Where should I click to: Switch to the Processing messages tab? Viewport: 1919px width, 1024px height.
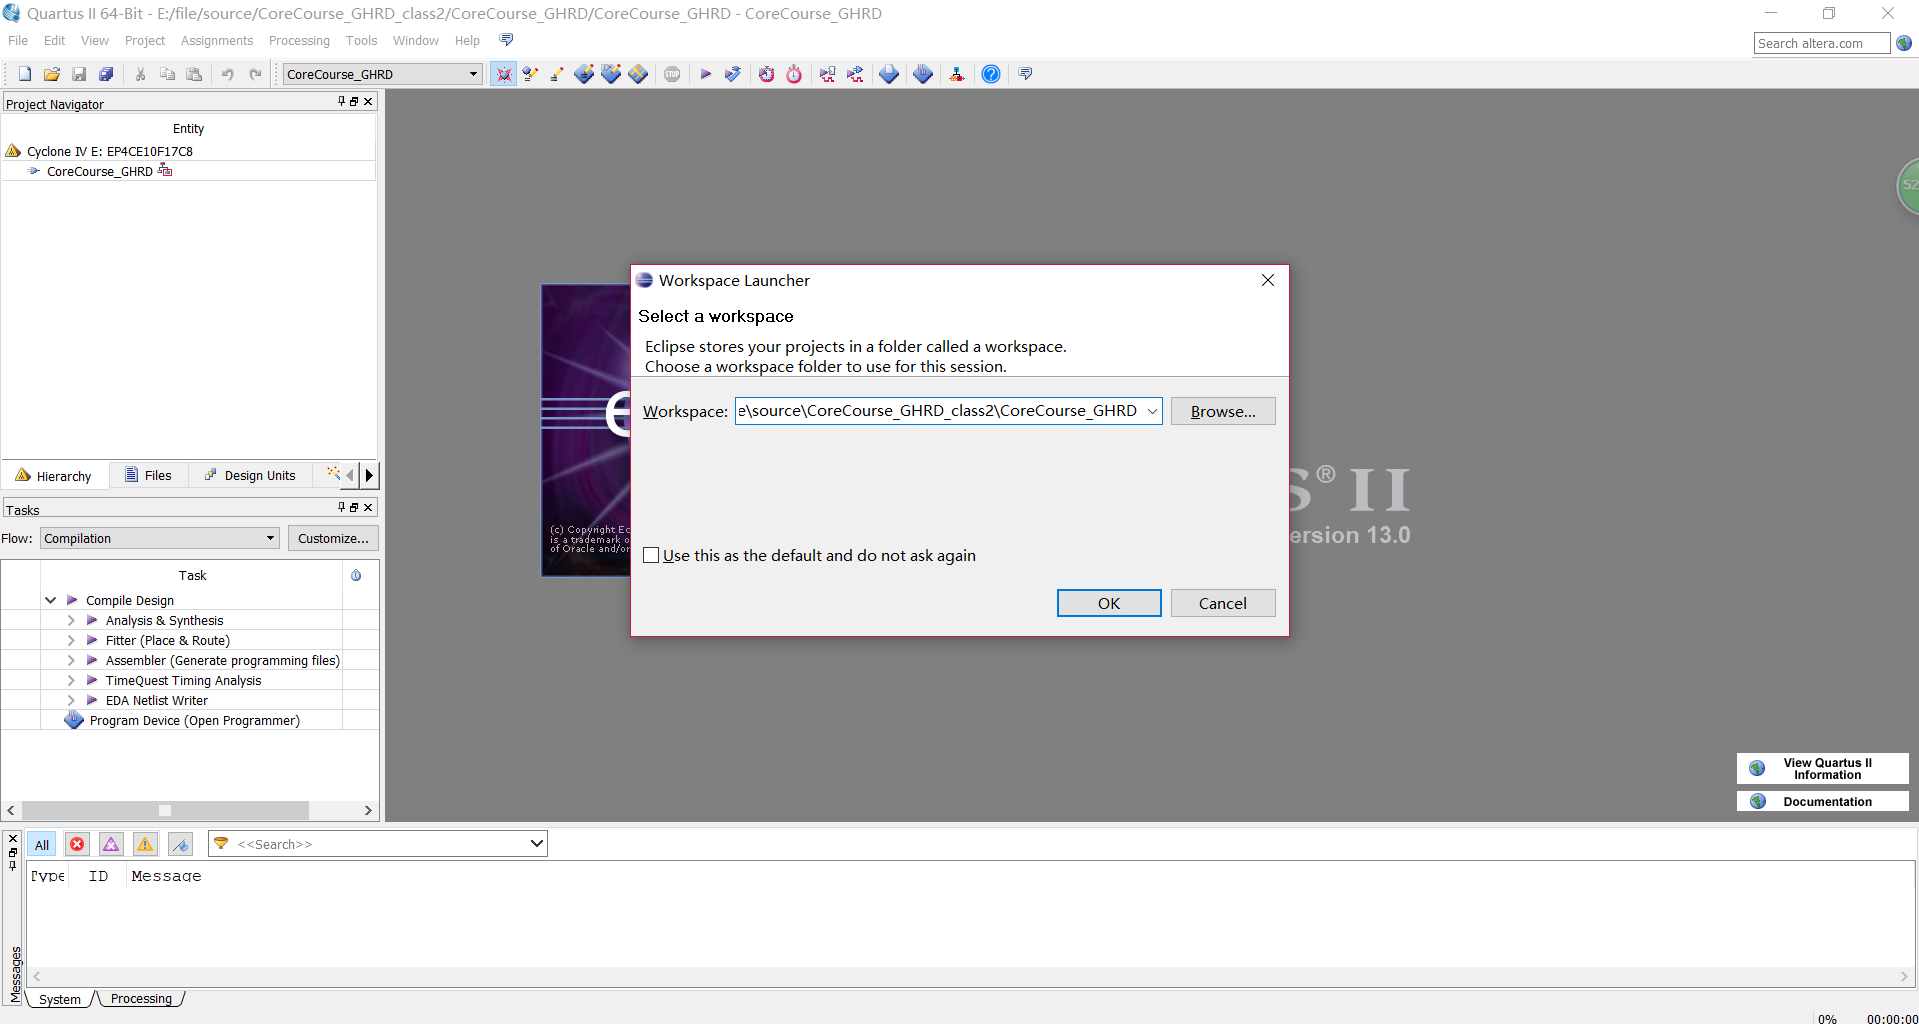[141, 999]
